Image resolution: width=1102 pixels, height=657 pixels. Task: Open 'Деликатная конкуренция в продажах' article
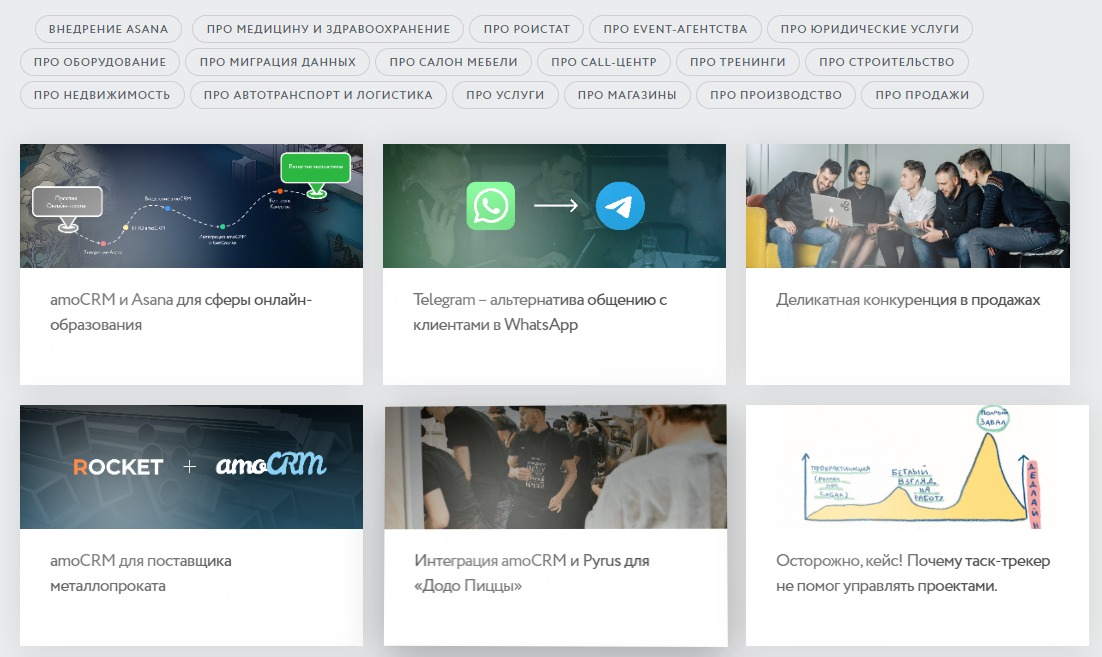tap(907, 300)
